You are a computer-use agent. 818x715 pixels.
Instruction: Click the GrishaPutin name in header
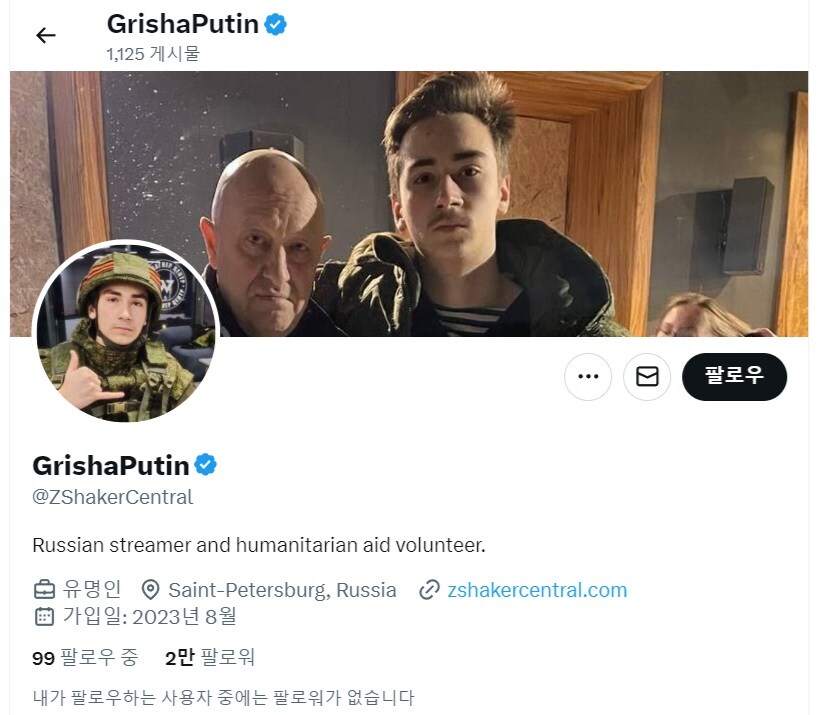coord(183,24)
